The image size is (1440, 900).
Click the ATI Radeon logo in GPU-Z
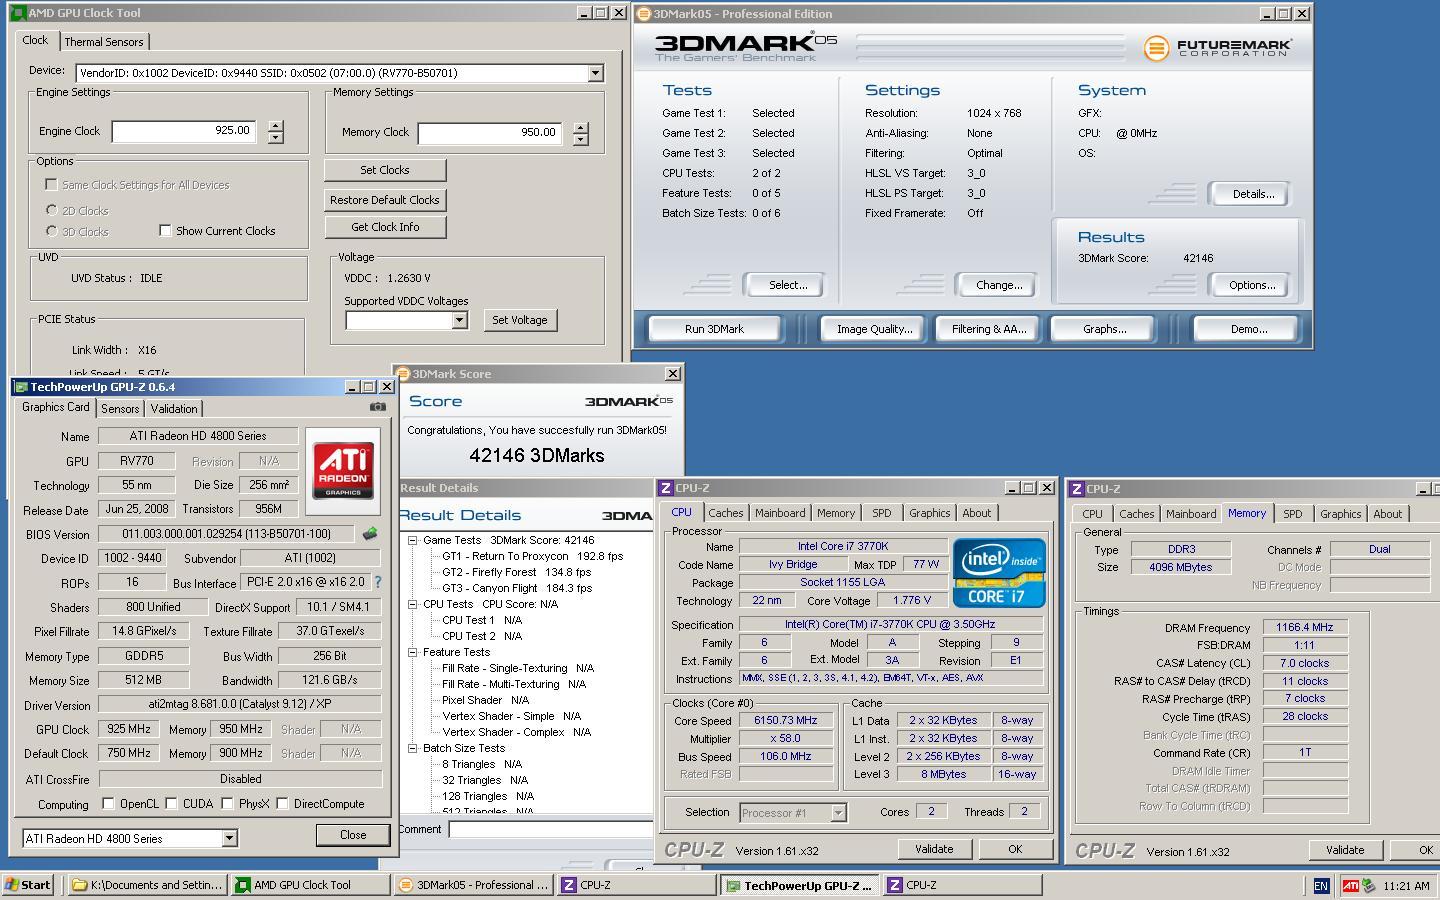tap(343, 471)
